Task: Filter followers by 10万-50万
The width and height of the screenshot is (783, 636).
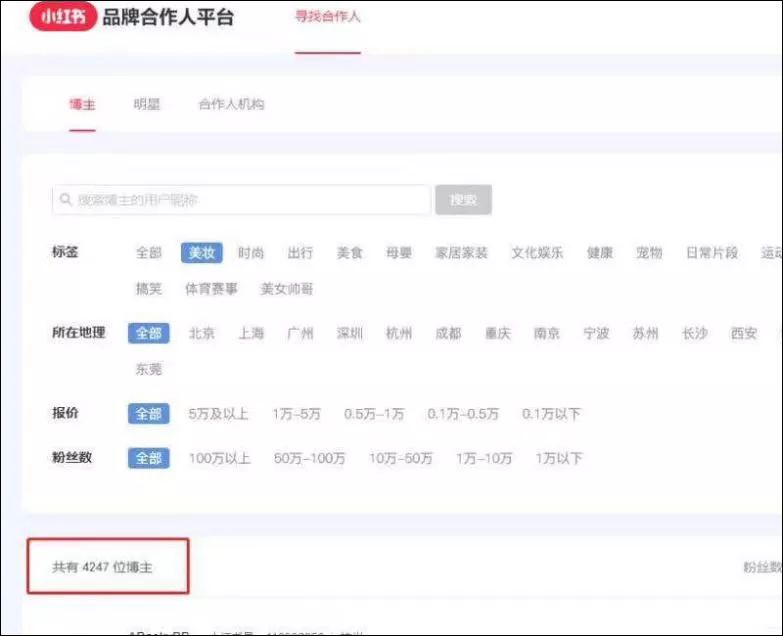Action: tap(400, 458)
